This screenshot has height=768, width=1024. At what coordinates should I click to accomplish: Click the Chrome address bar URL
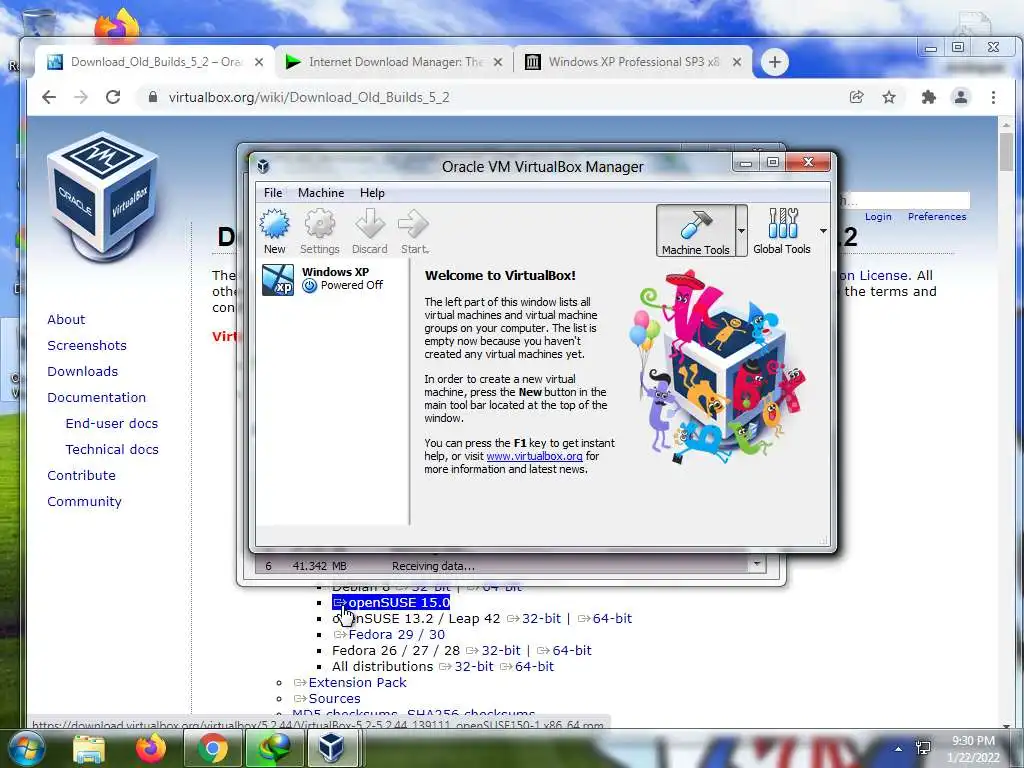click(x=309, y=97)
